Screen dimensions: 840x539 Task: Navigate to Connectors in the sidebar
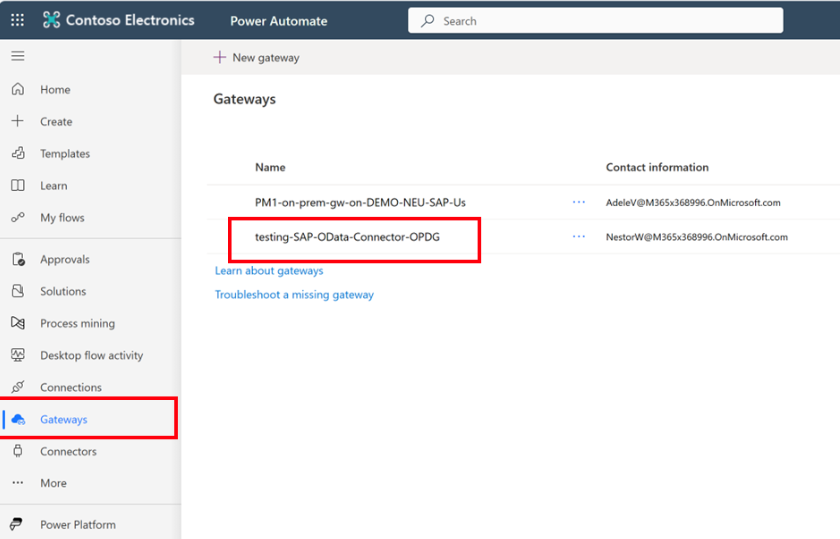(x=68, y=452)
